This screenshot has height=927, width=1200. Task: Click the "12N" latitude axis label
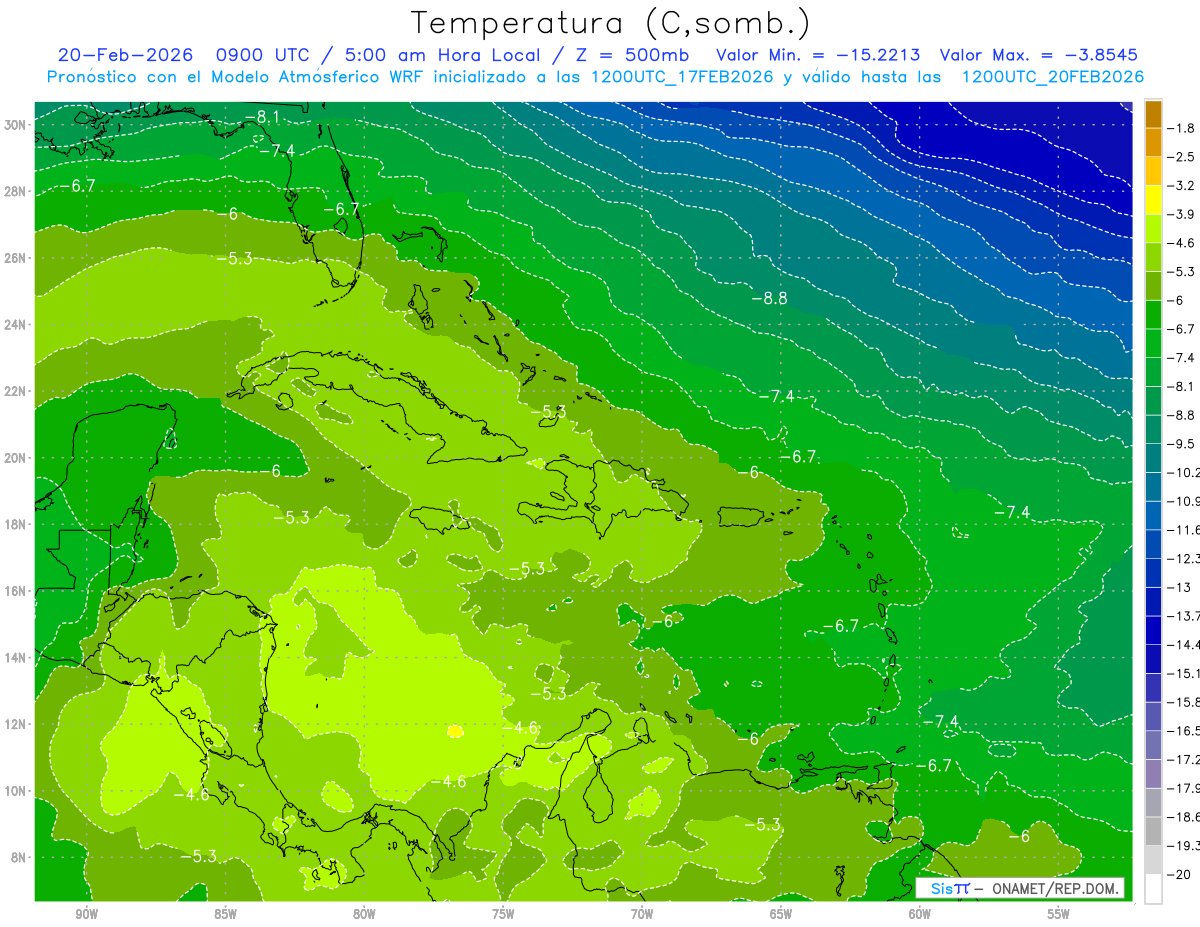point(15,724)
